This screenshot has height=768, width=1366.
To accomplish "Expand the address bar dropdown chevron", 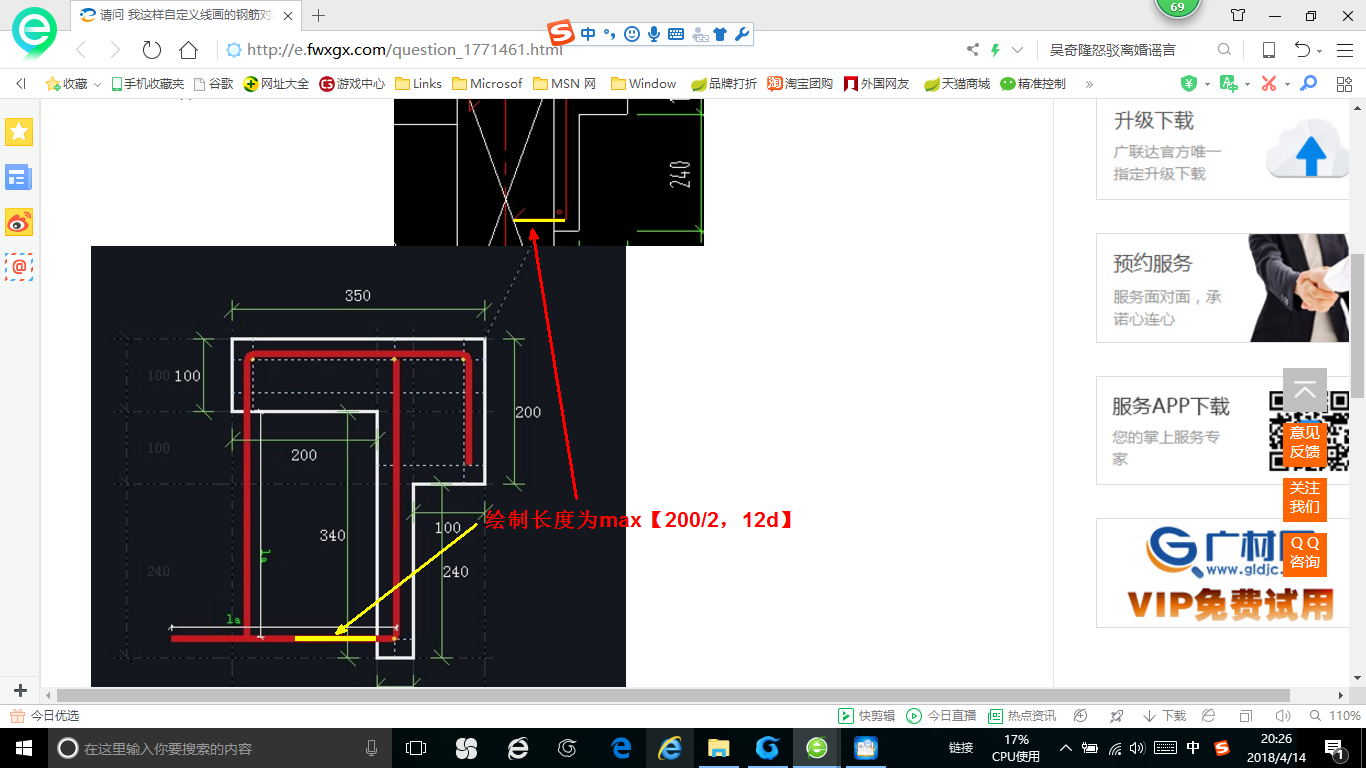I will click(x=1018, y=50).
